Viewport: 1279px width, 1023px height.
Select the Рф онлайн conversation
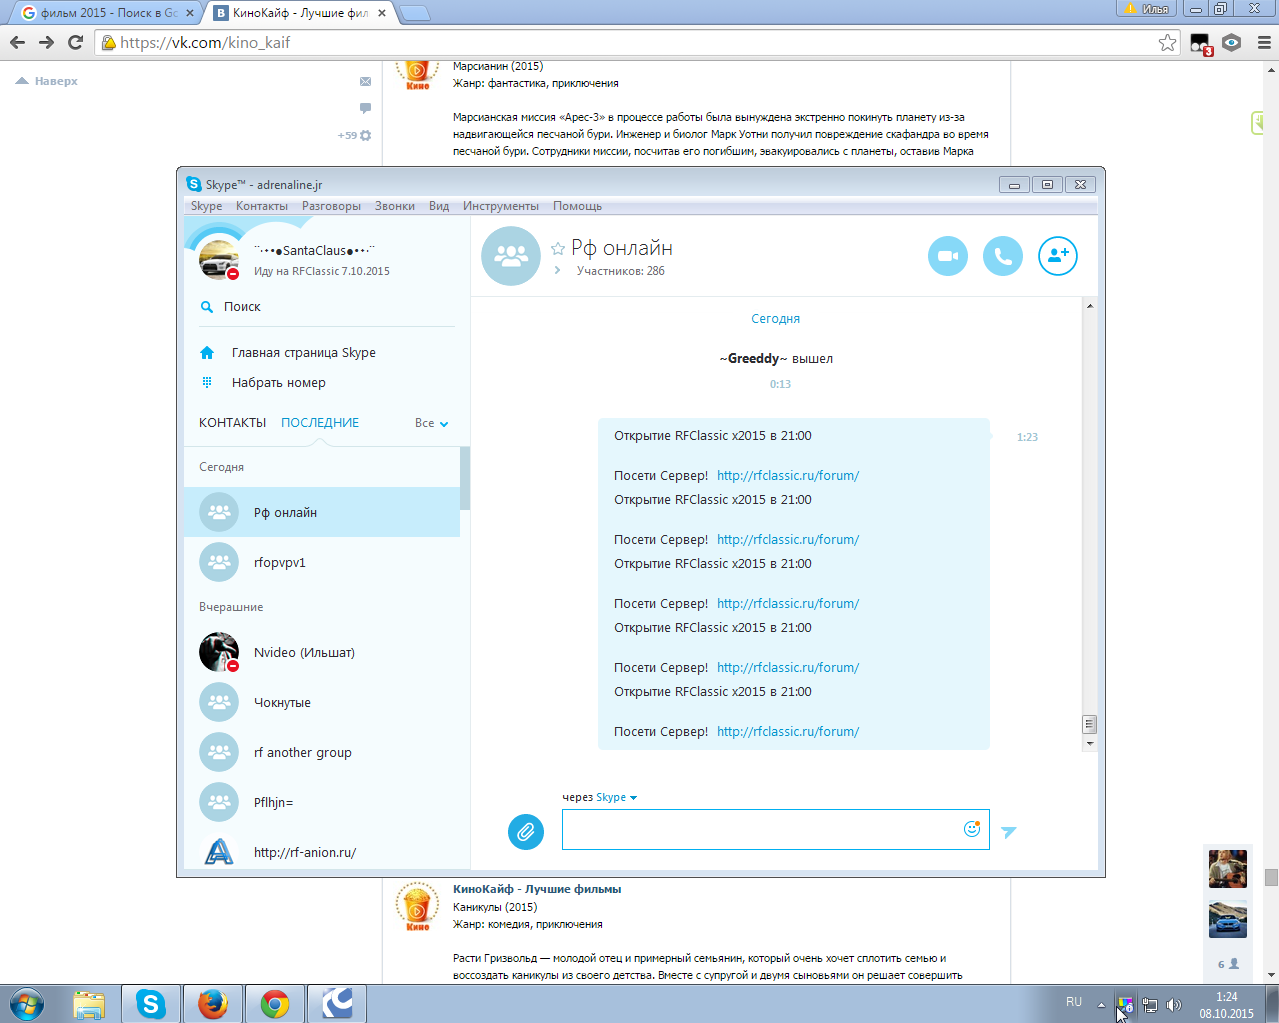(322, 512)
